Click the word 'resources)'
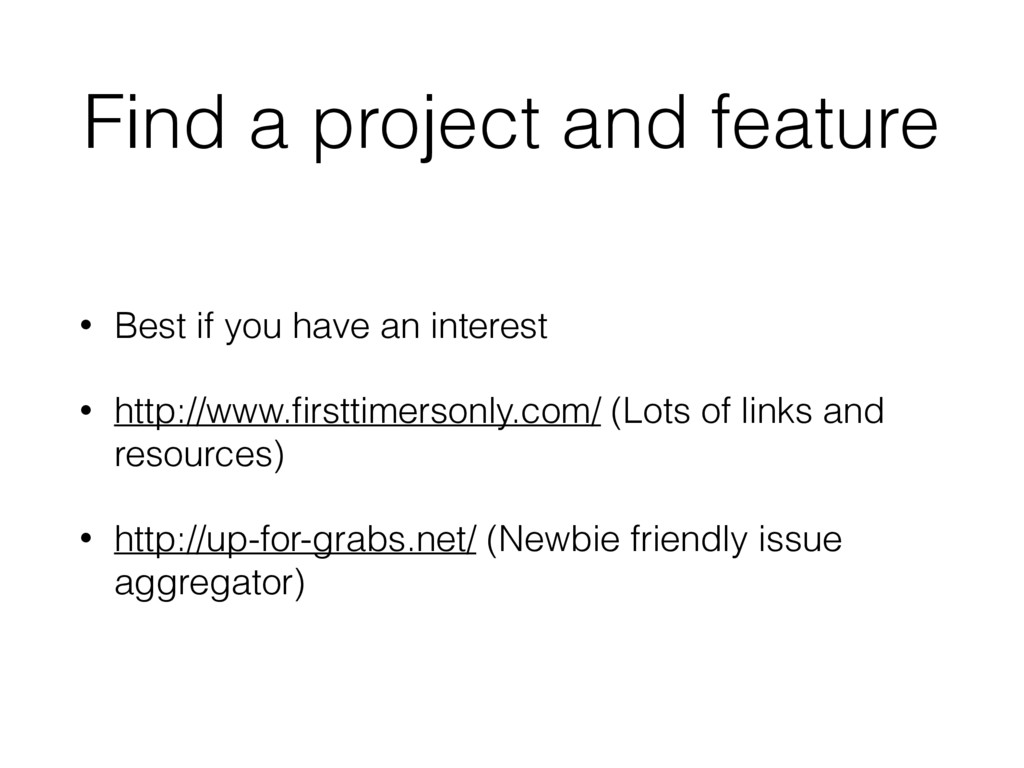 (199, 455)
